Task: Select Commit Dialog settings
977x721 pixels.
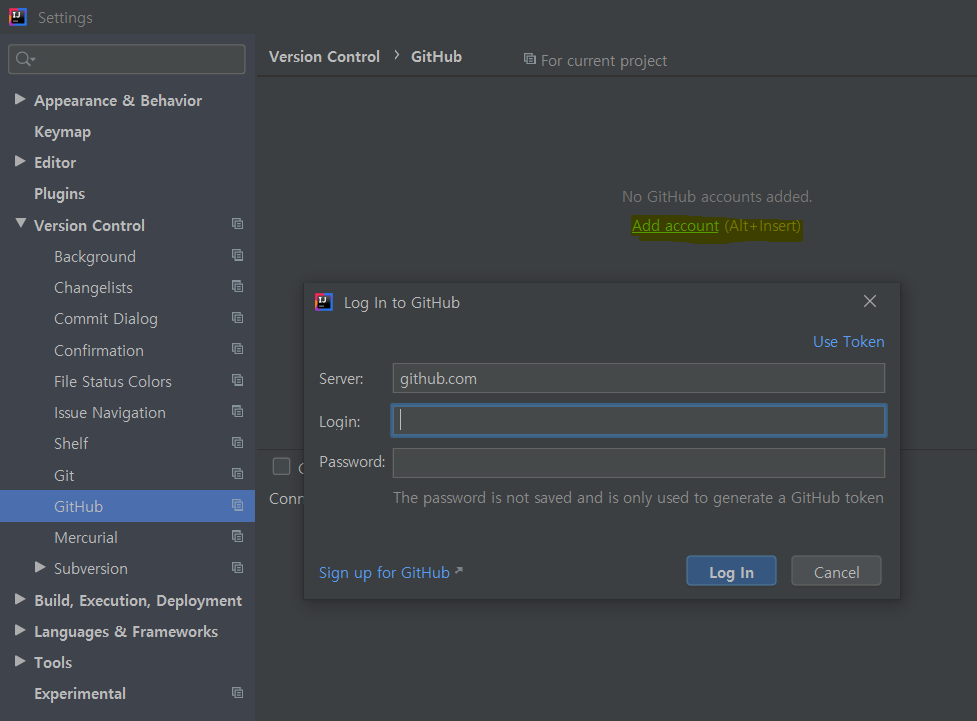Action: pyautogui.click(x=106, y=319)
